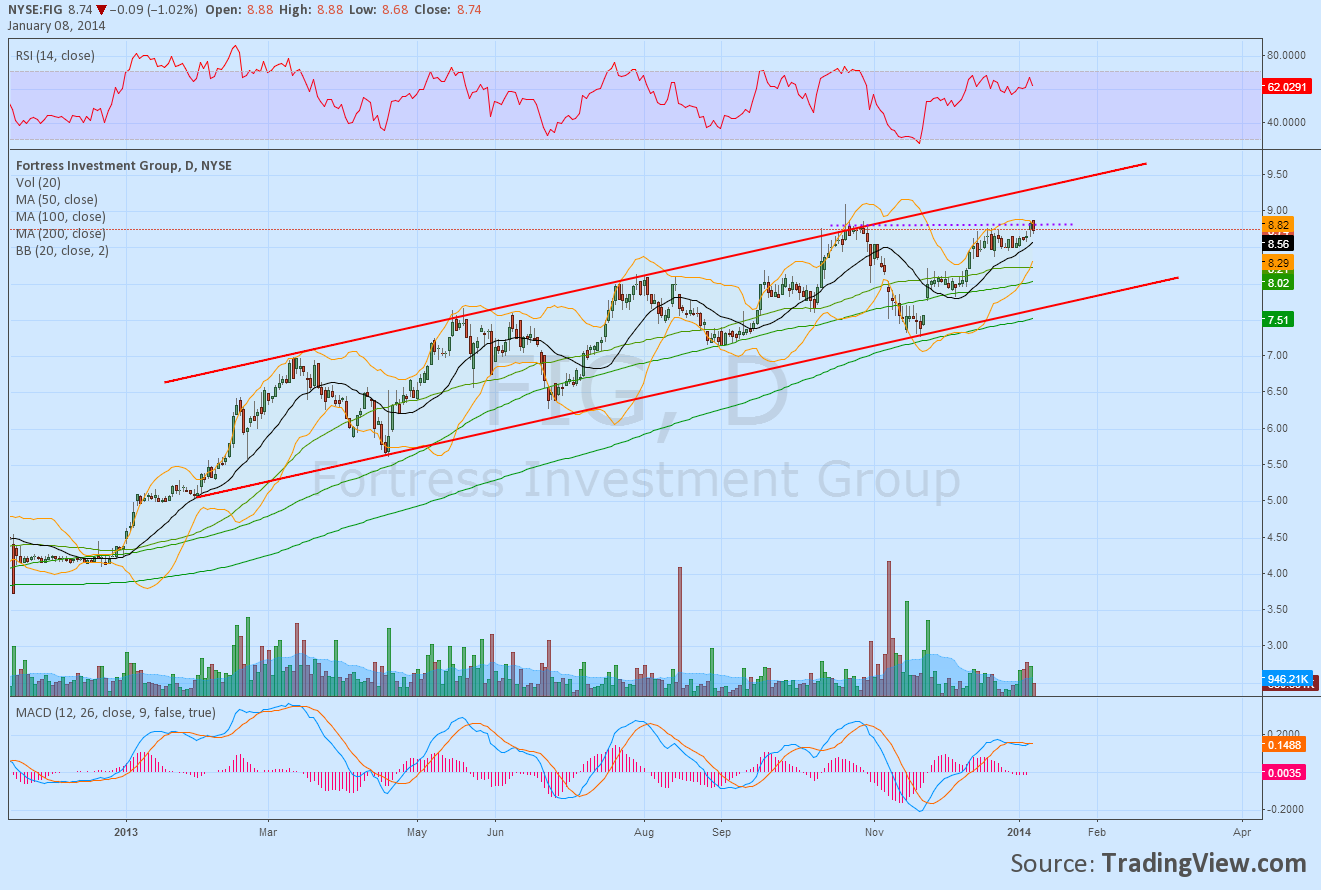Click the Jun label on time axis
The height and width of the screenshot is (890, 1321).
495,831
